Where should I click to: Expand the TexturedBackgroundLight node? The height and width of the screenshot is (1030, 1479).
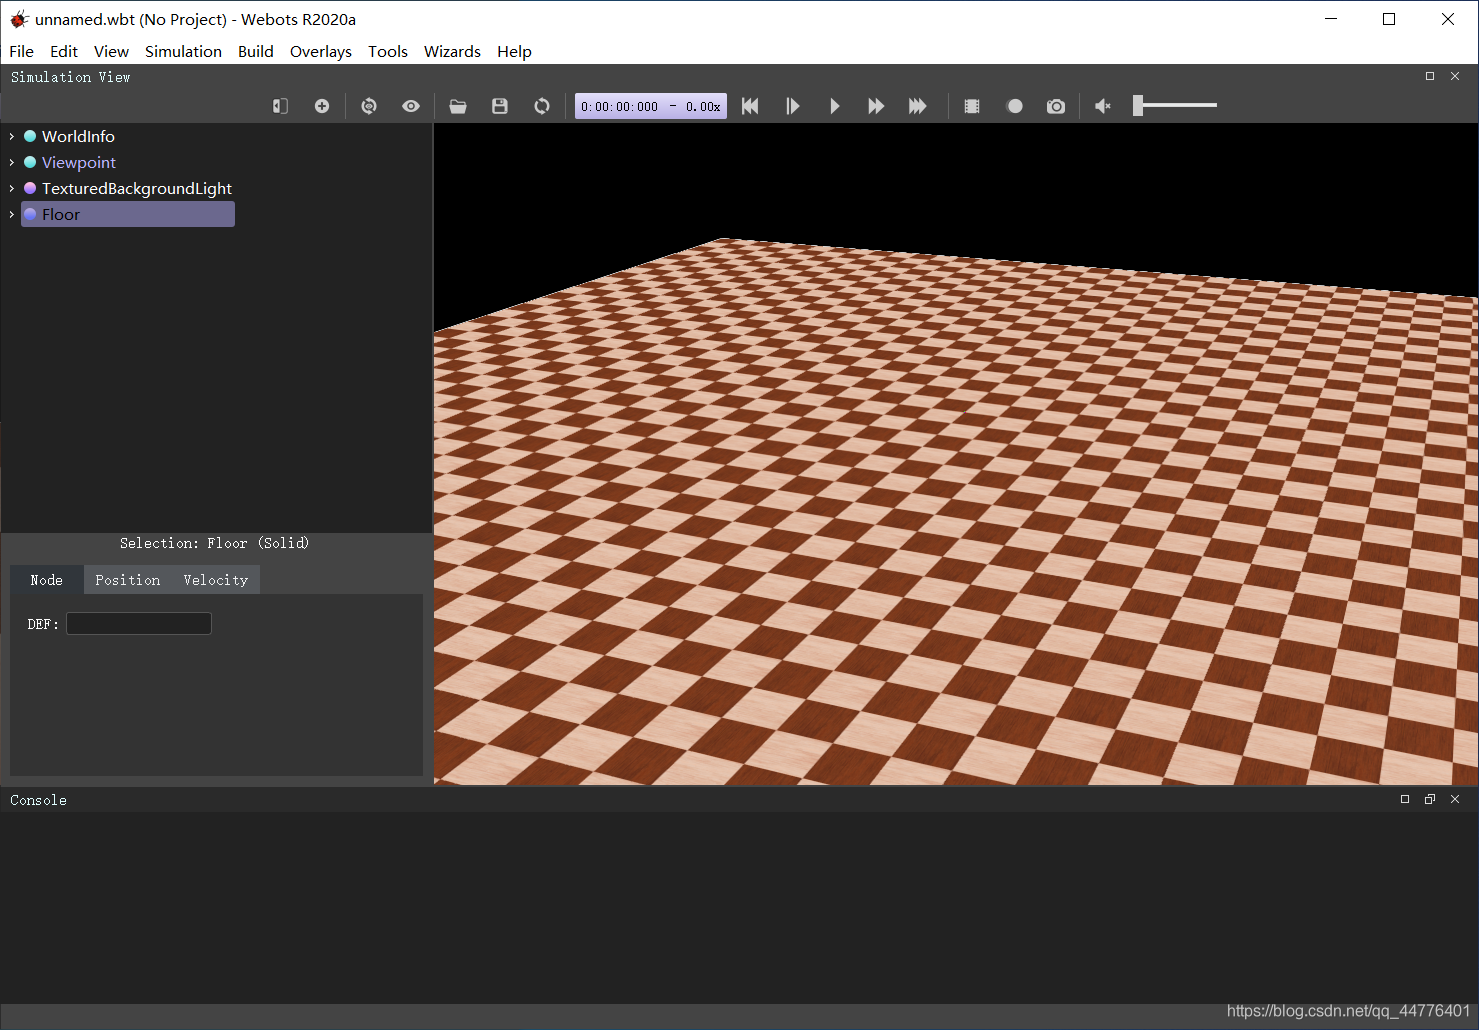click(x=12, y=188)
